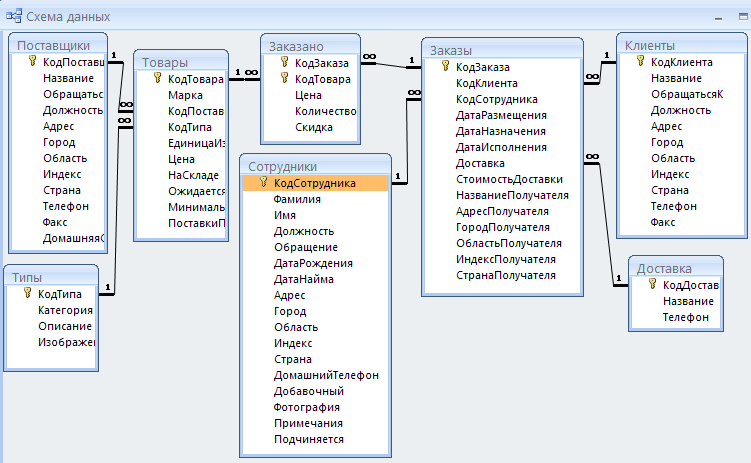
Task: Select the Марка field in Товары
Action: (185, 95)
